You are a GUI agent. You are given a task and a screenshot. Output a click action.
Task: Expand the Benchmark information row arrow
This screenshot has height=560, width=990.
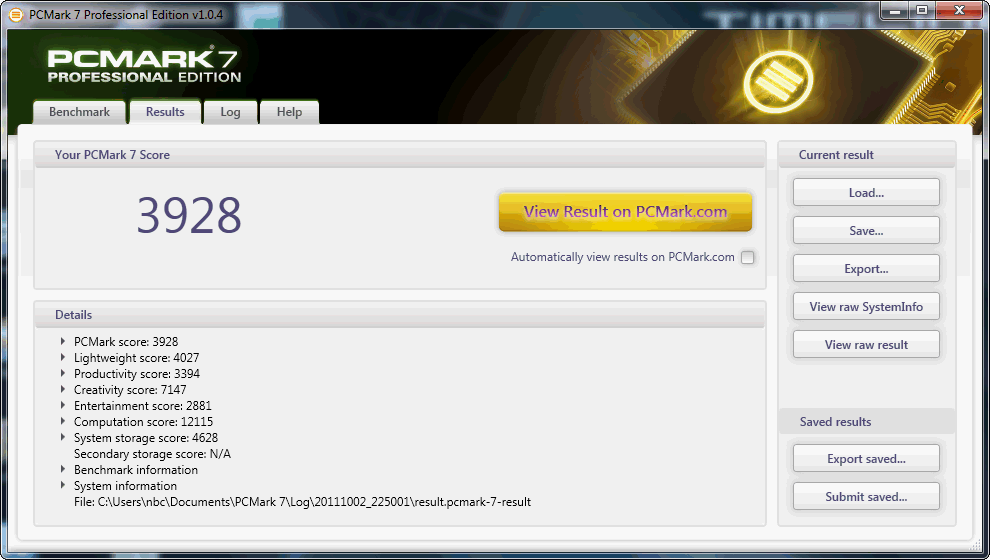click(63, 469)
